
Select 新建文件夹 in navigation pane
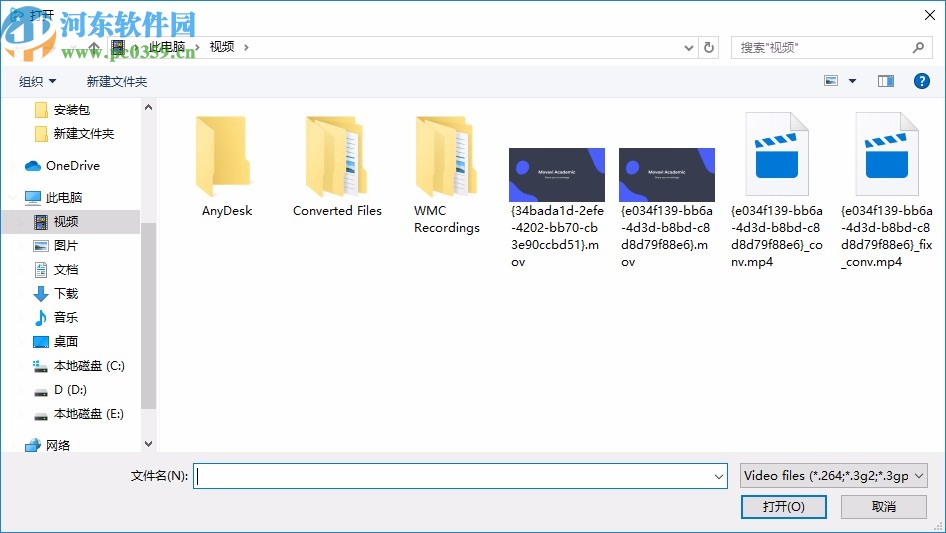[83, 134]
